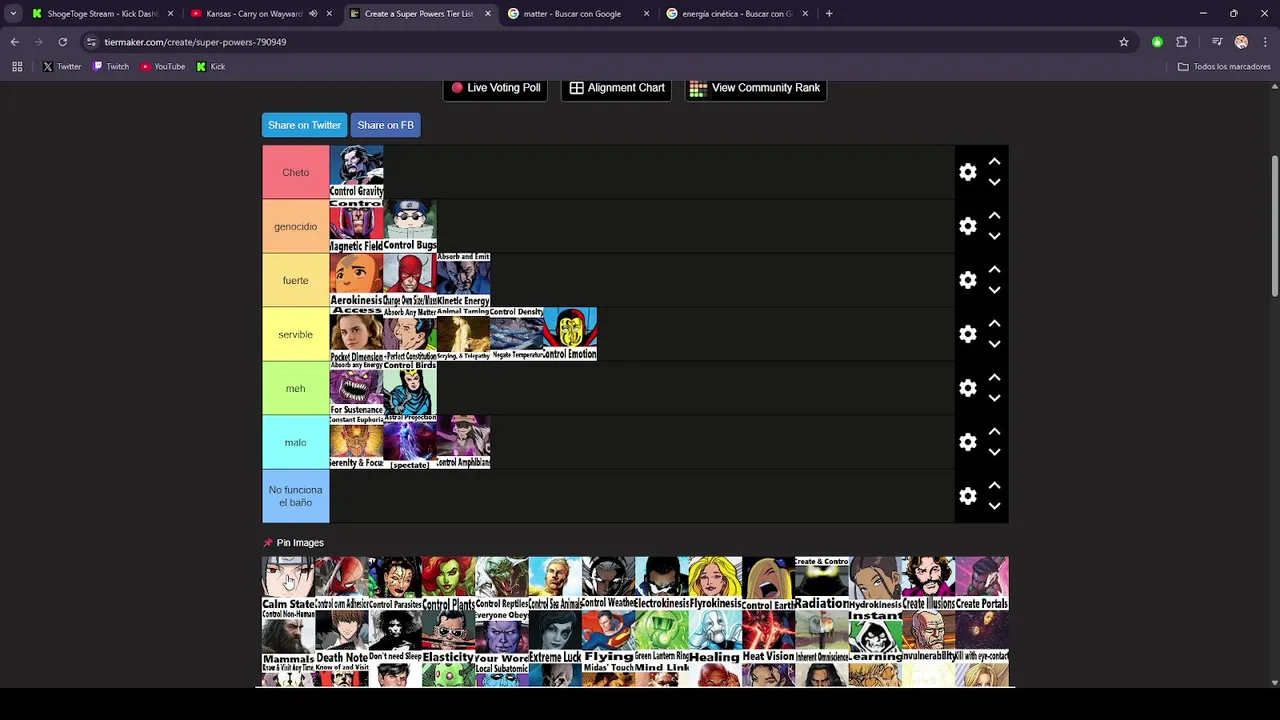Pick Control Plants image from pool
Screen dimensions: 1280x720
[448, 584]
